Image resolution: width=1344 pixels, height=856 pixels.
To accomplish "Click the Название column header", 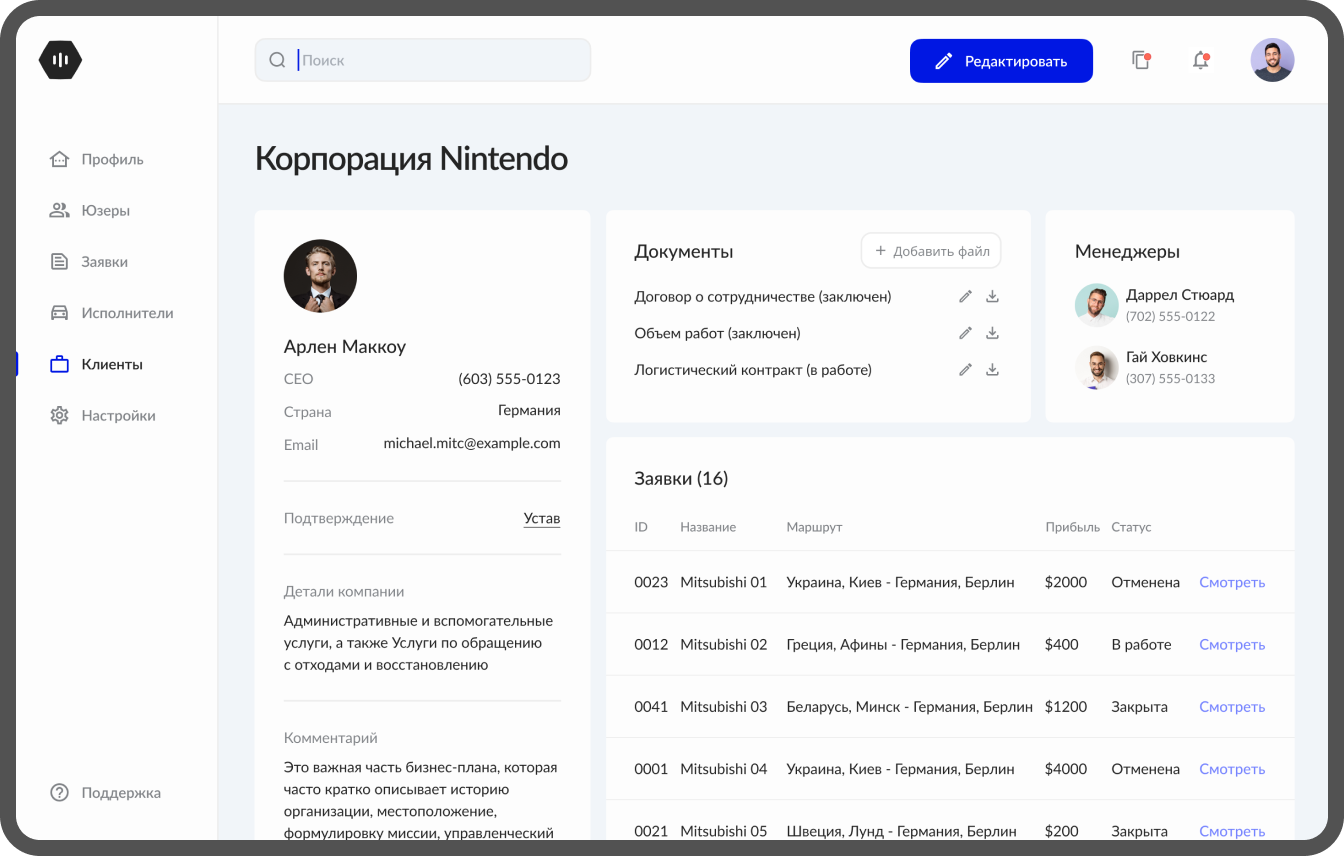I will 708,527.
